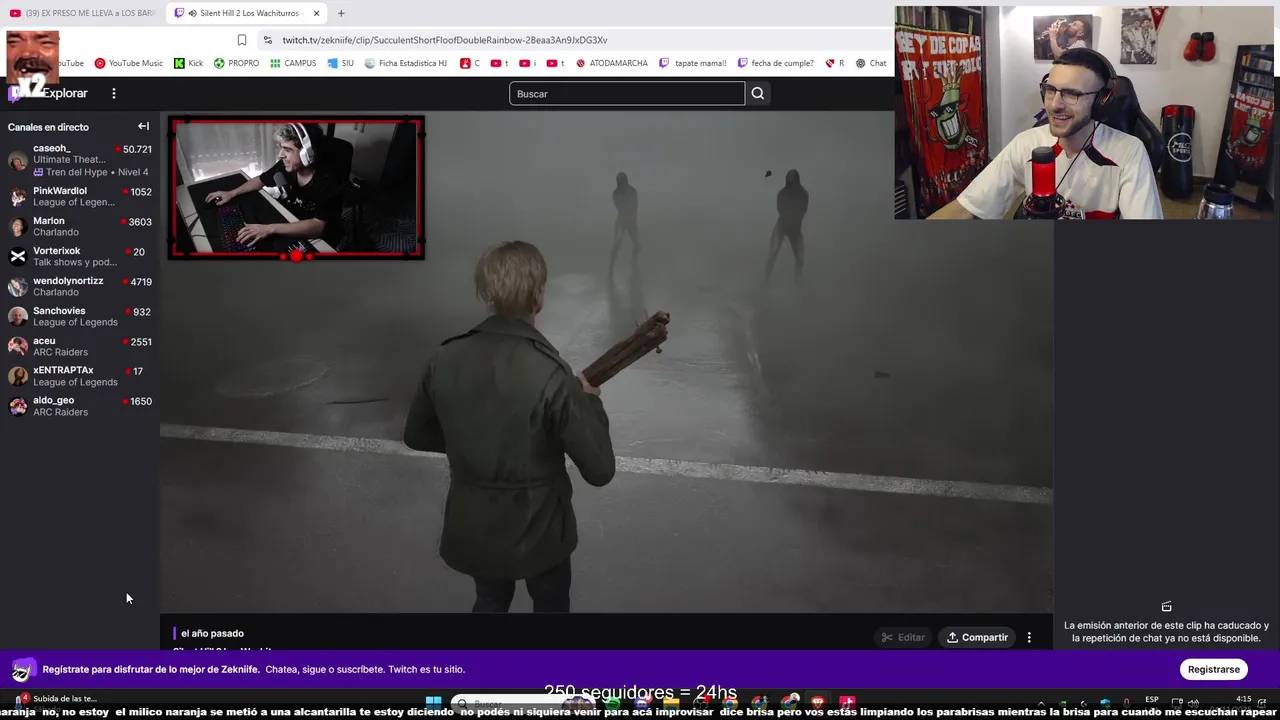Open more options menu beside Compartir
This screenshot has height=720, width=1280.
1029,637
